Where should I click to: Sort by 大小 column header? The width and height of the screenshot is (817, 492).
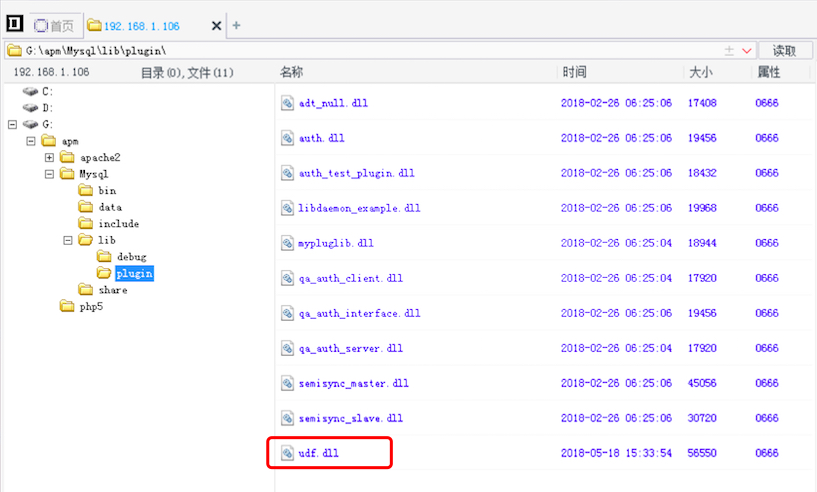(701, 72)
